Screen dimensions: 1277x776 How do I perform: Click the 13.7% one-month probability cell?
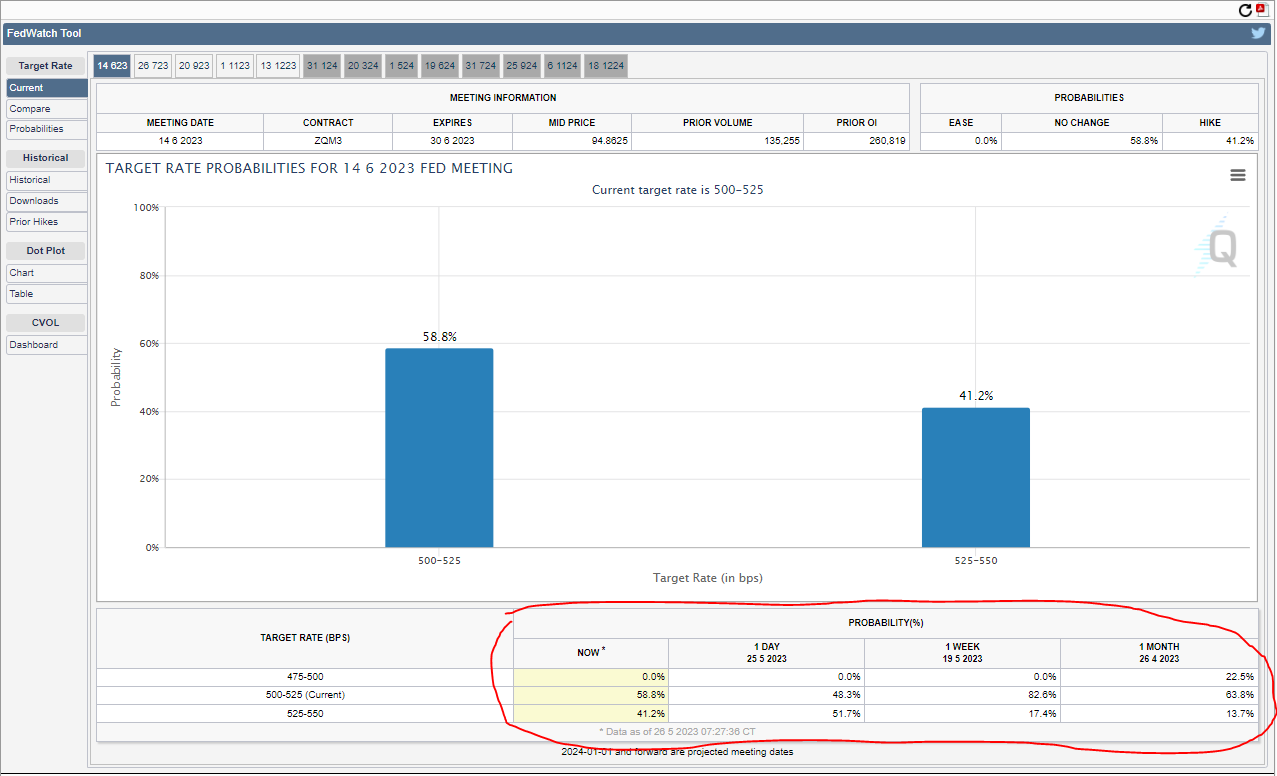pos(1159,714)
